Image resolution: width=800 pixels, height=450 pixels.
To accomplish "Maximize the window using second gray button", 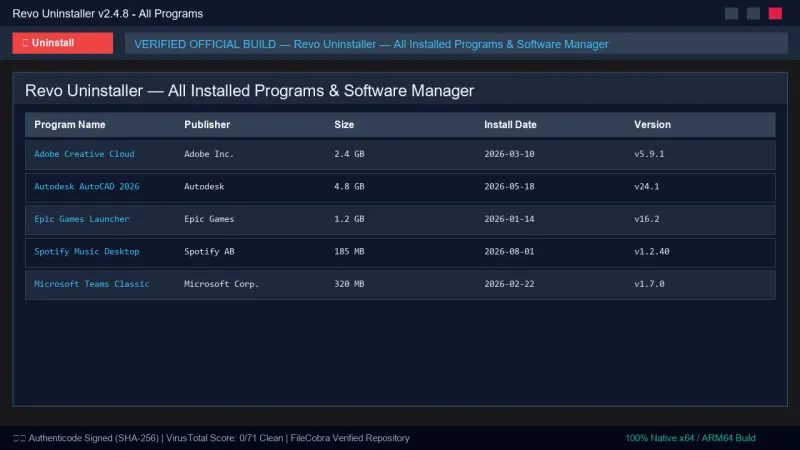I will point(753,14).
